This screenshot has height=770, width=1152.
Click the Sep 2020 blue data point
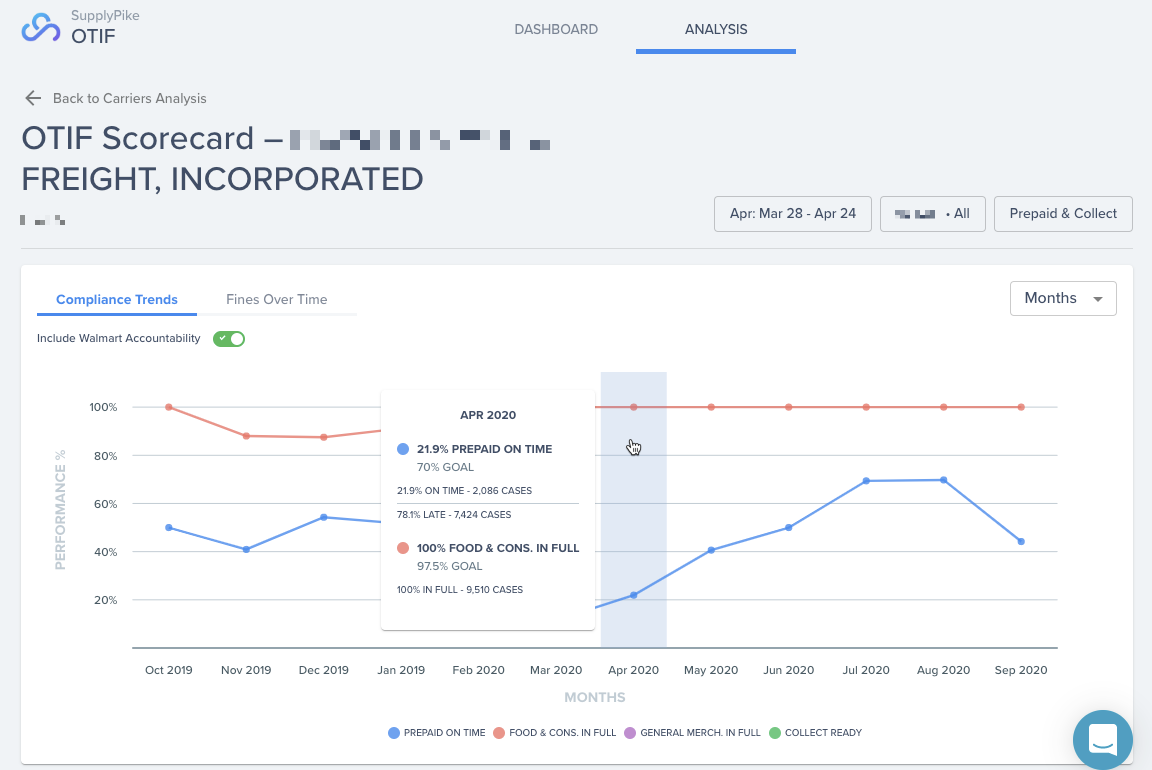(1021, 541)
